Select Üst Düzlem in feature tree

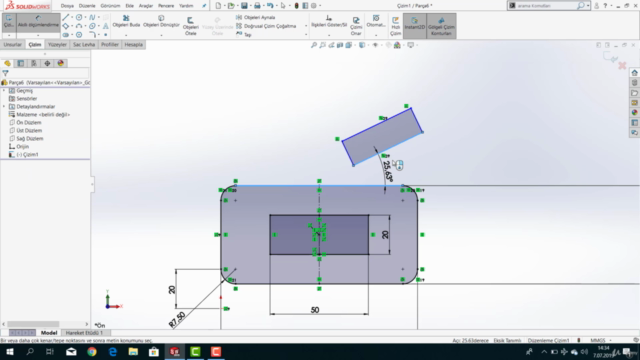click(x=29, y=131)
